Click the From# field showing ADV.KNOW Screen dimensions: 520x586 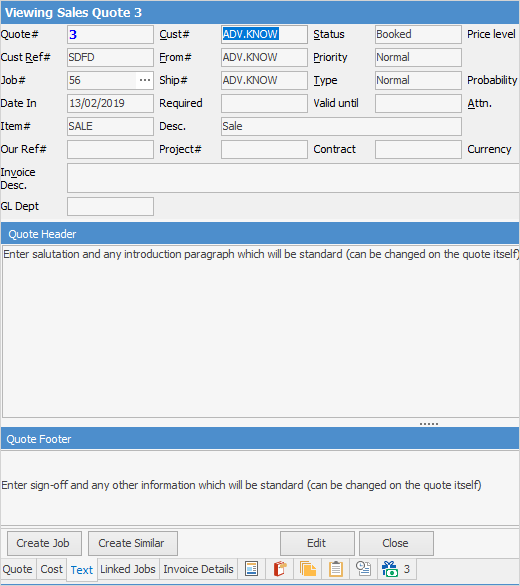coord(264,58)
